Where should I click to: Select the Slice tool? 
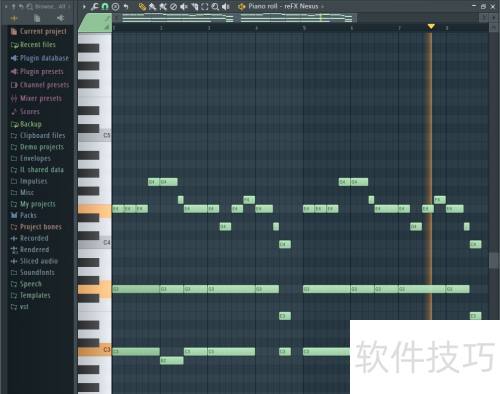195,6
